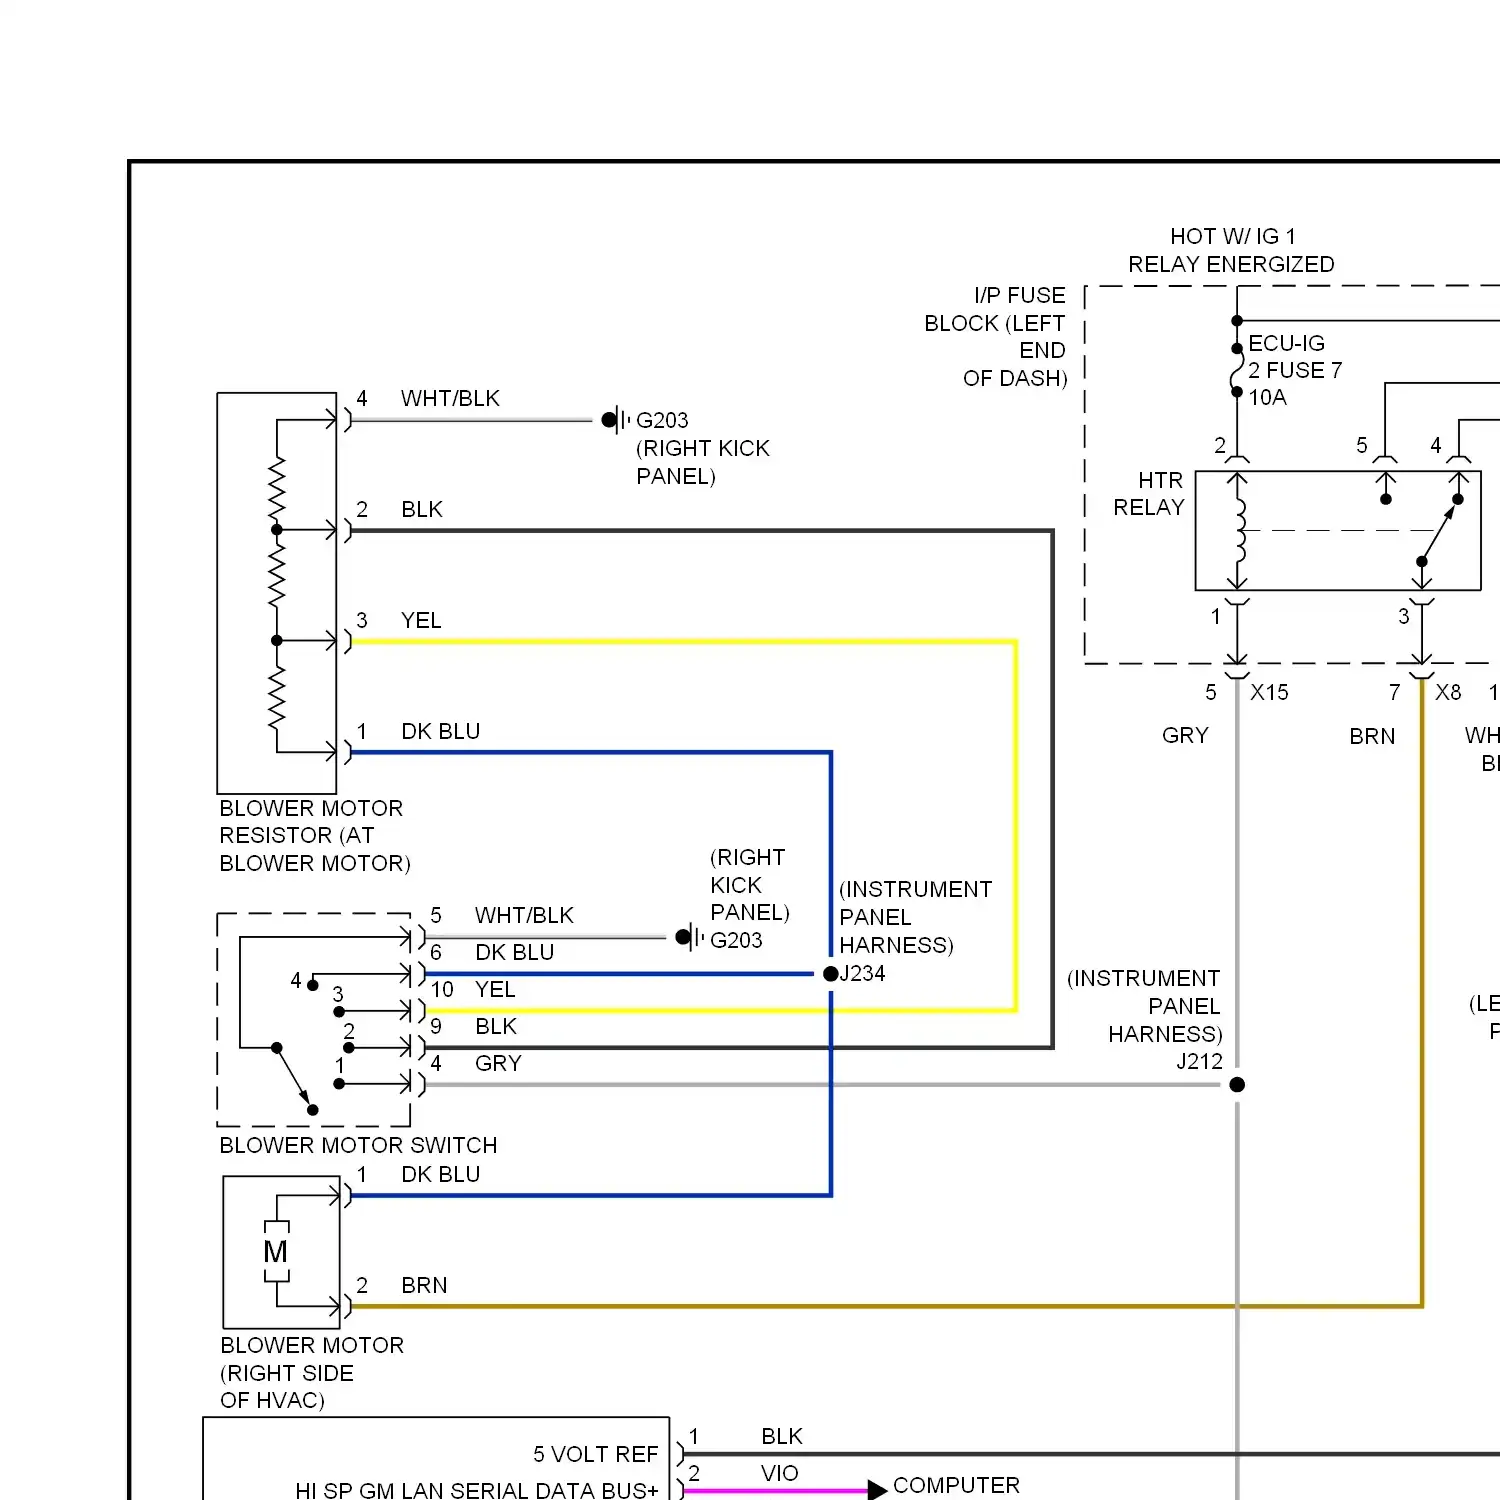Select the BLOWER MOTOR SWITCH label
Viewport: 1500px width, 1500px height.
358,1145
